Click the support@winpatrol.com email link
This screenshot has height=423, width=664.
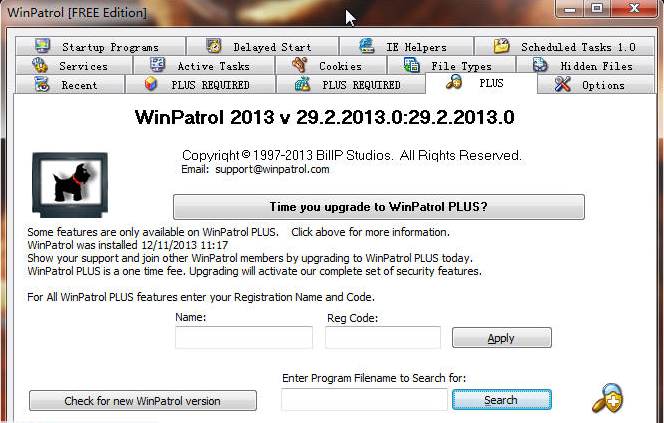[x=272, y=169]
